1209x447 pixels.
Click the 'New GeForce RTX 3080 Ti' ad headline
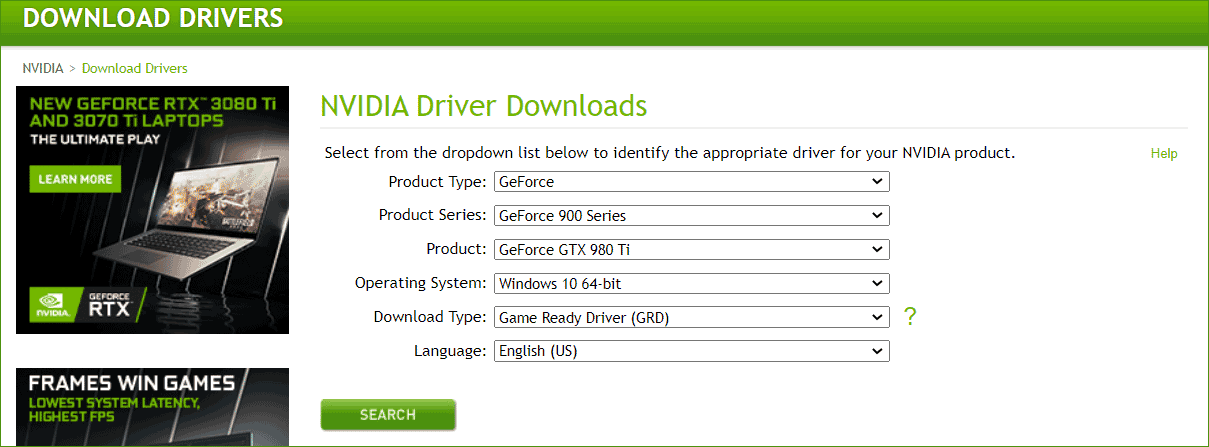(x=153, y=112)
